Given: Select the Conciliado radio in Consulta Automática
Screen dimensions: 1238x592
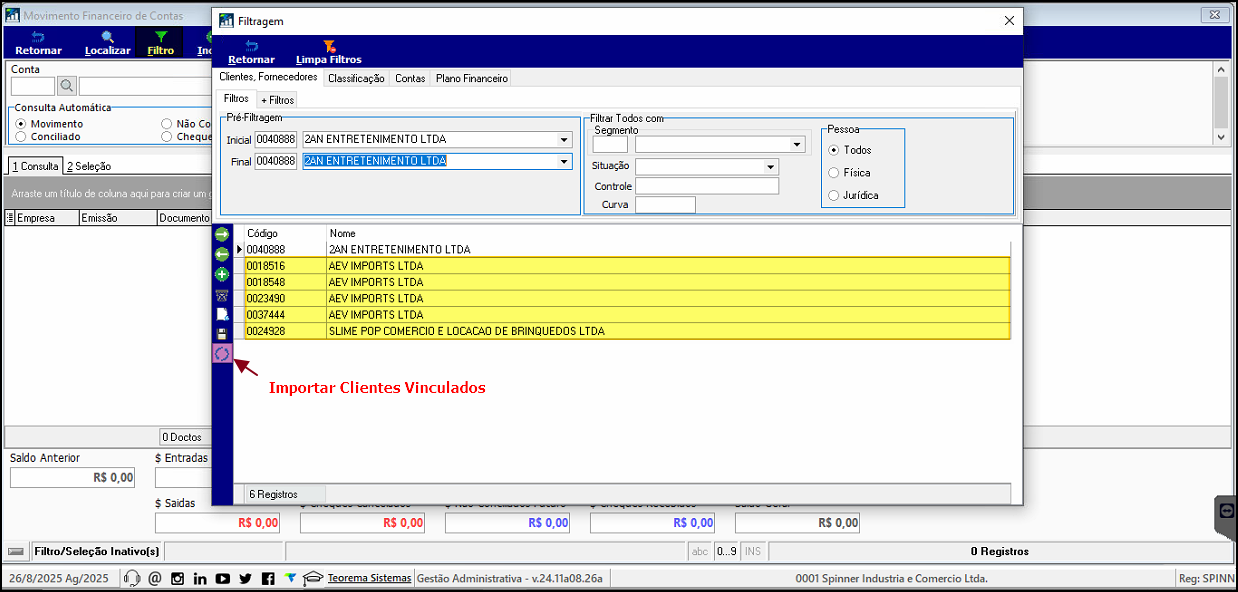Looking at the screenshot, I should (21, 136).
